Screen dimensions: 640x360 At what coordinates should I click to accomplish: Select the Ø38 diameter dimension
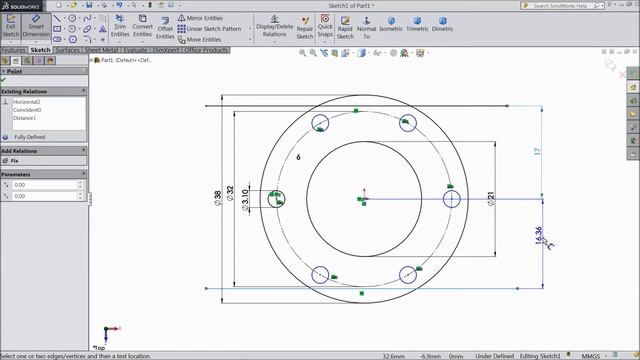coord(218,198)
